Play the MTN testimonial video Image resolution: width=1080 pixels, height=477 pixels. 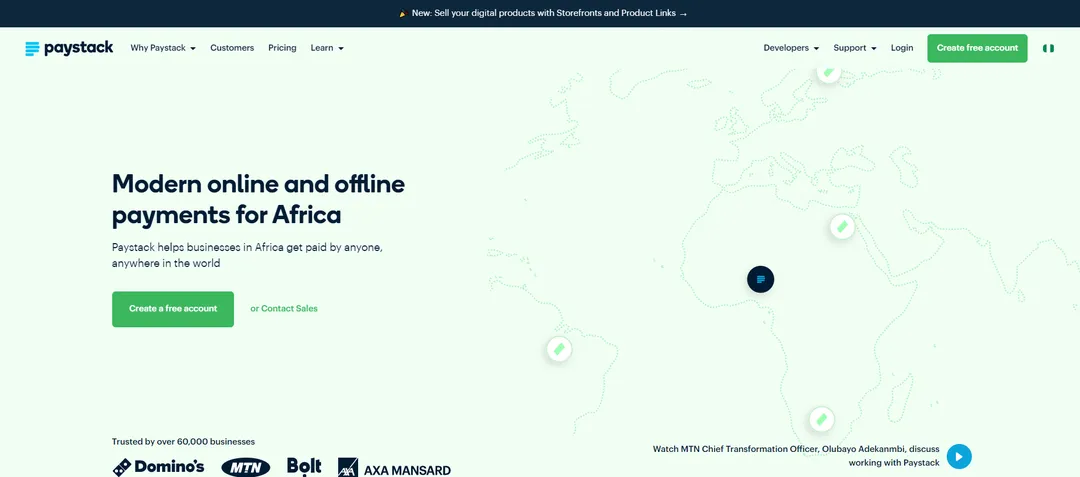[x=959, y=456]
